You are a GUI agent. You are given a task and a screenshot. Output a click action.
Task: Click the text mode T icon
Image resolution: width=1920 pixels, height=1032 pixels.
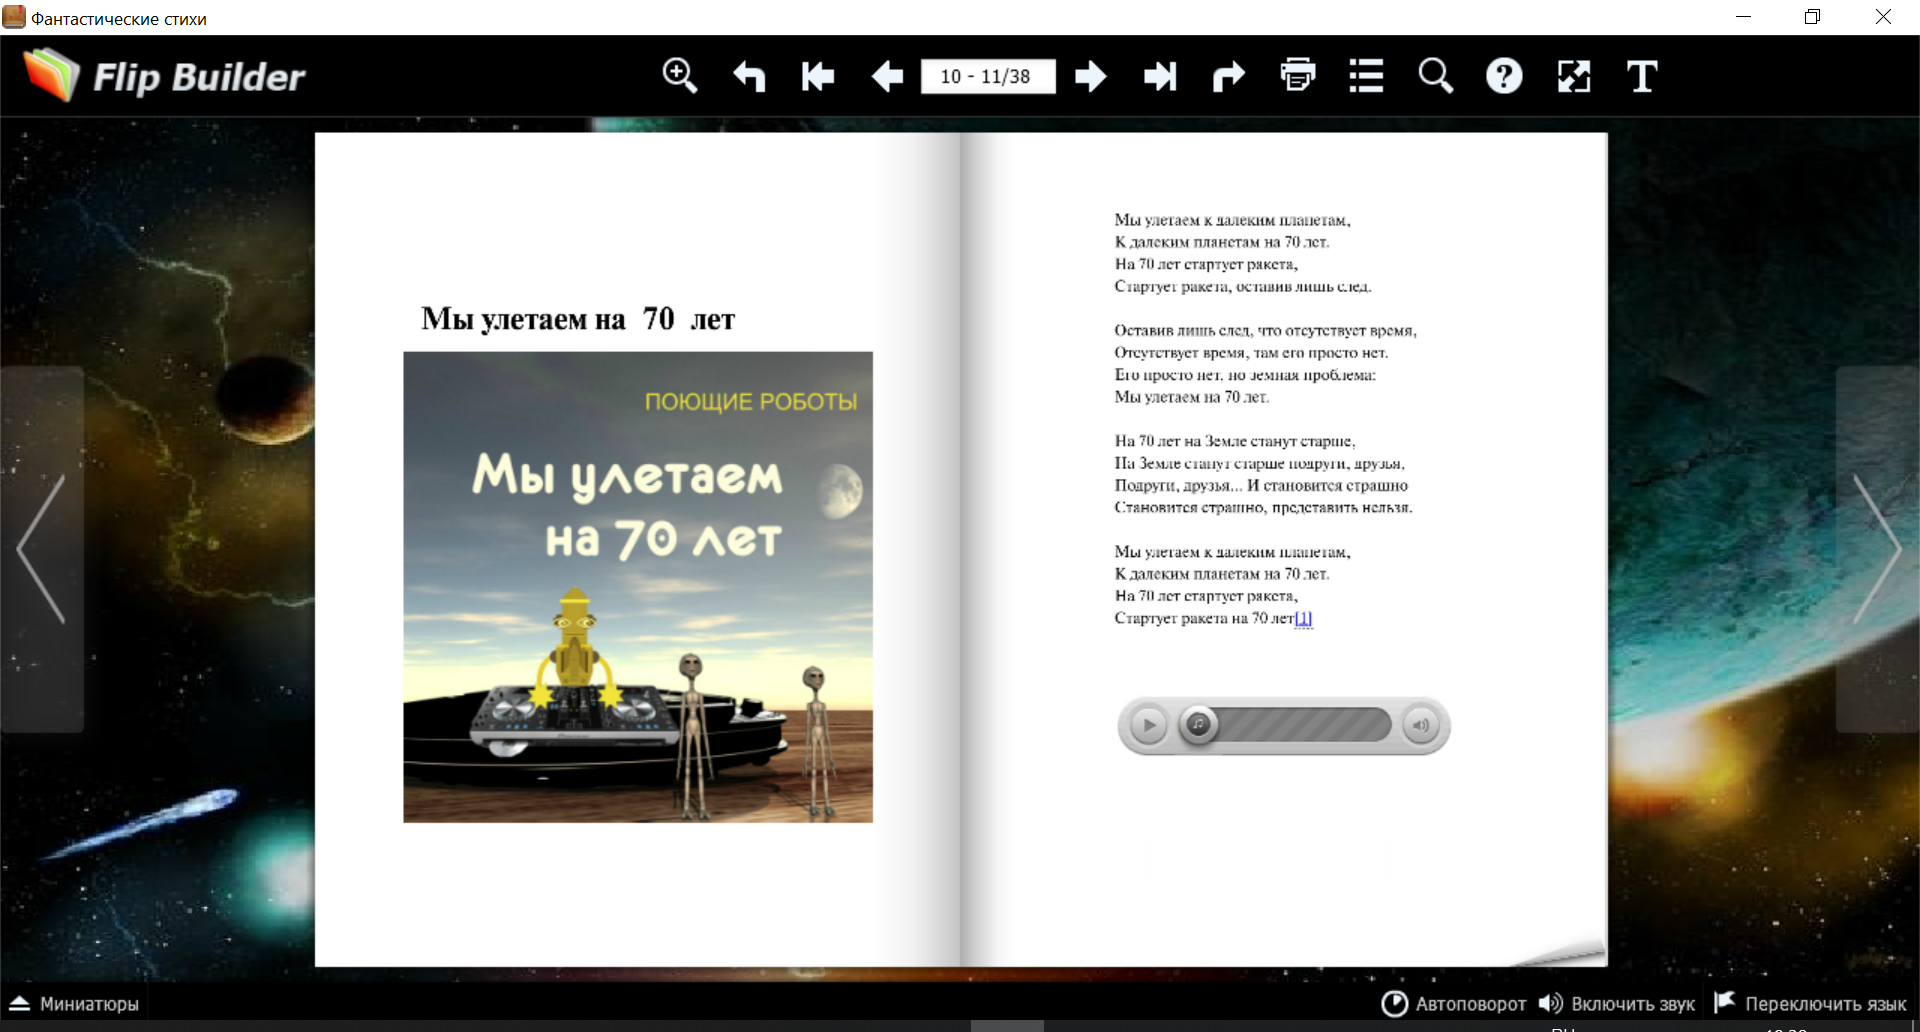[x=1642, y=76]
